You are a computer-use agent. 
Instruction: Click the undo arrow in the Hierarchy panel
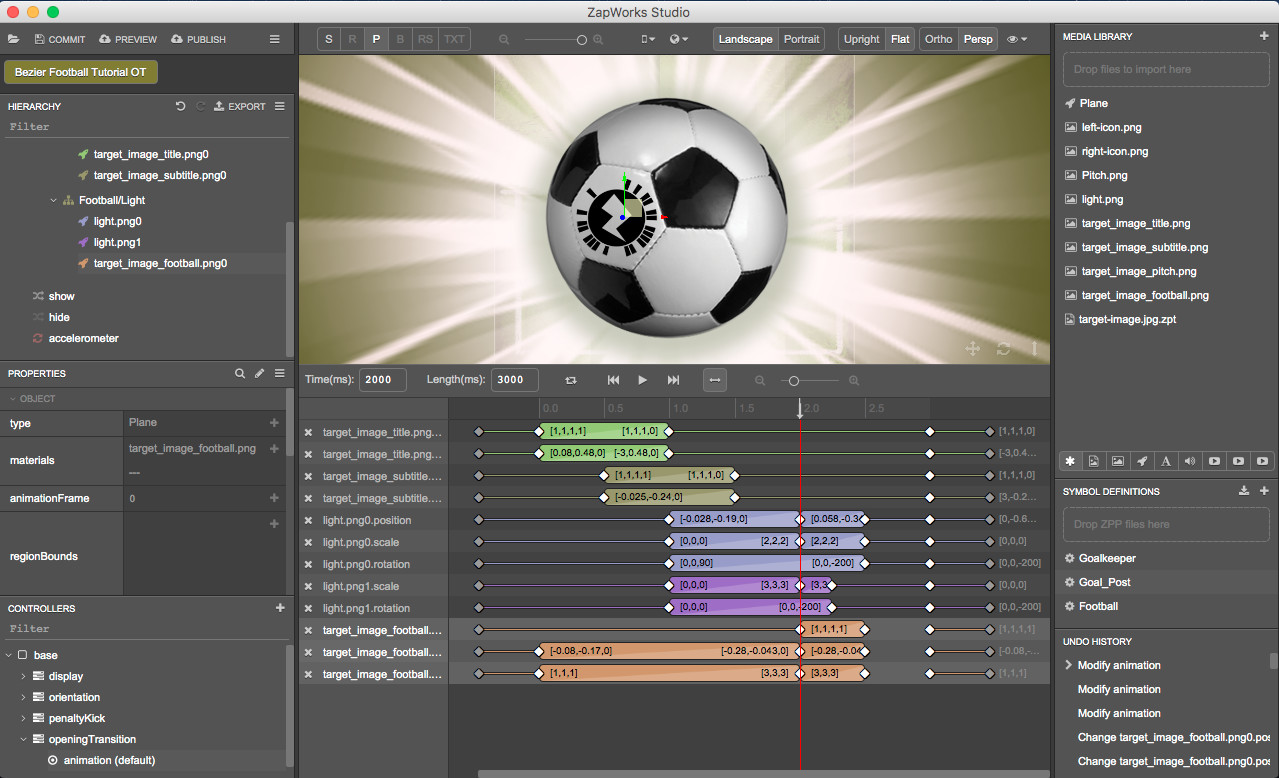(x=180, y=106)
